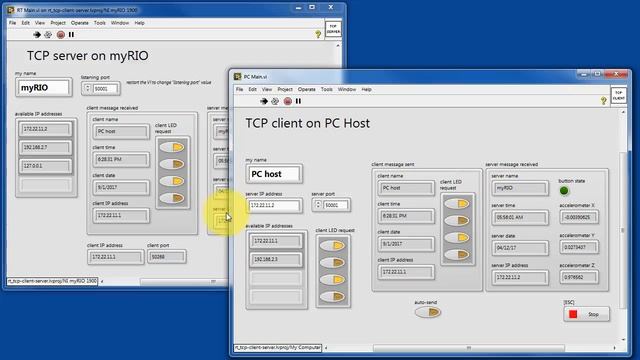Click the myRIO my name field
Screen dimensions: 640x360
click(x=43, y=88)
